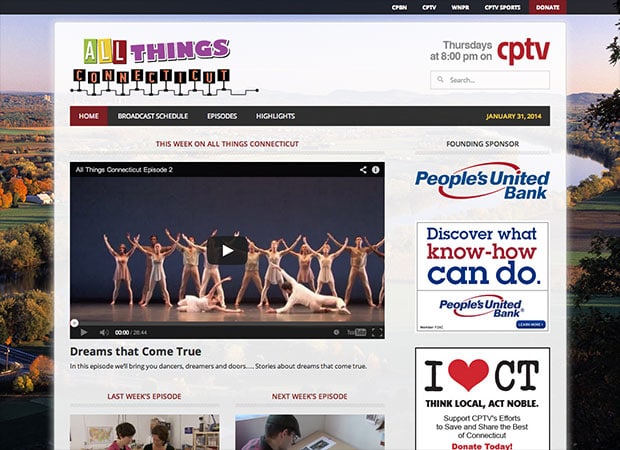Screen dimensions: 620x450
Task: Click the YouTube logo in player
Action: point(356,332)
